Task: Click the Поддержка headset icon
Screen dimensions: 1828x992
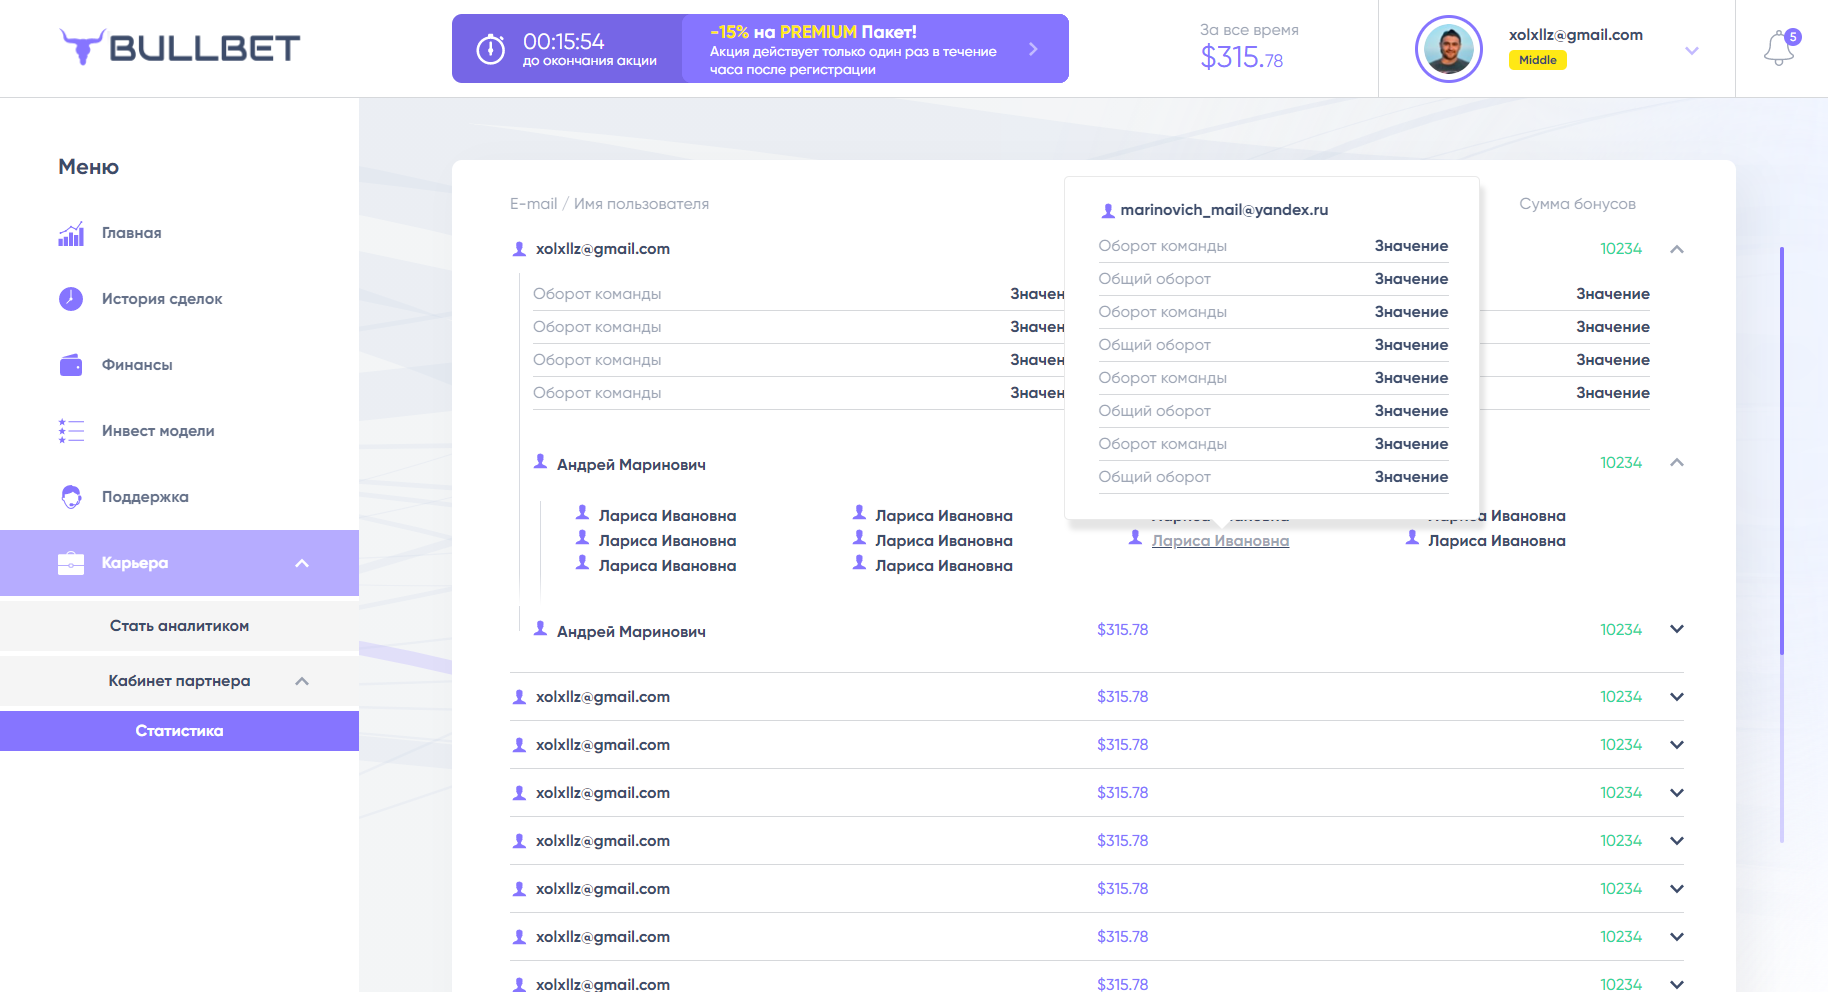Action: coord(71,497)
